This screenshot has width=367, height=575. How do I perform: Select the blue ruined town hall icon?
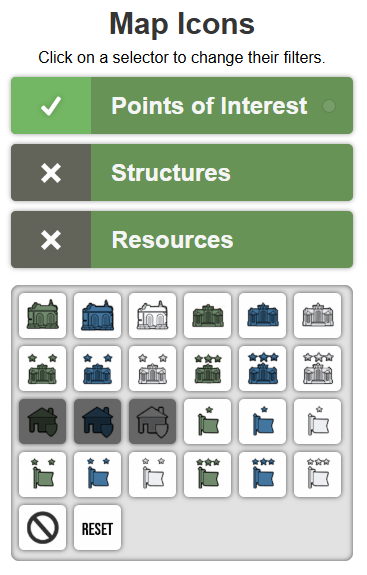tap(98, 315)
